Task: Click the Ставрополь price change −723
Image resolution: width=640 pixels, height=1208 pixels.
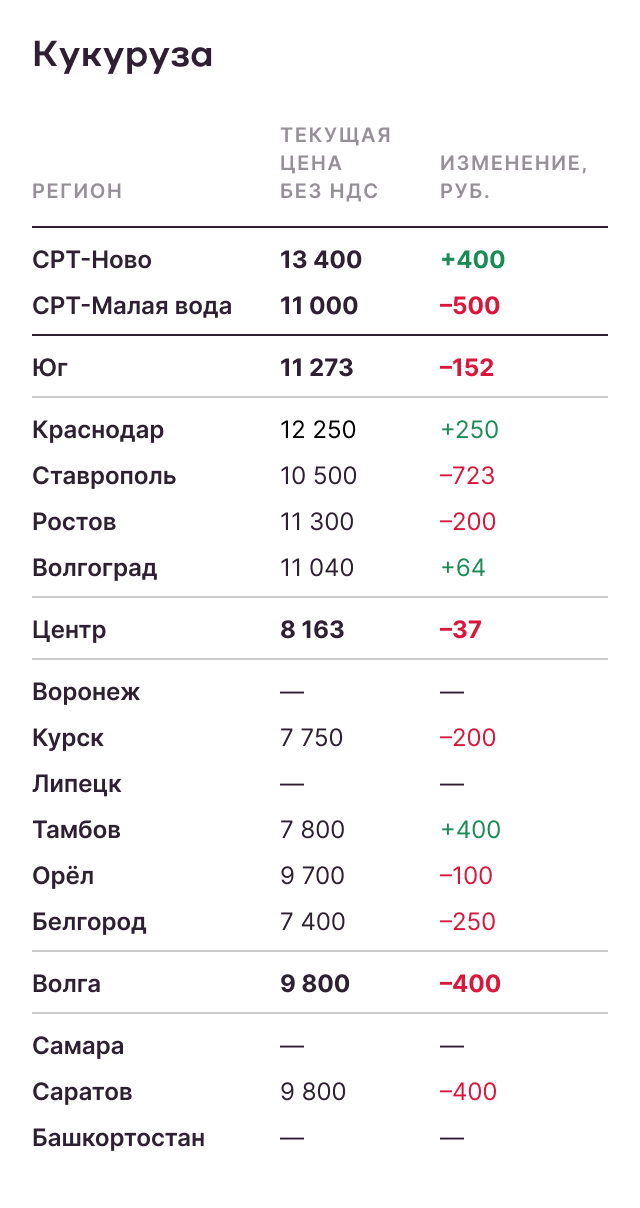Action: coord(467,476)
